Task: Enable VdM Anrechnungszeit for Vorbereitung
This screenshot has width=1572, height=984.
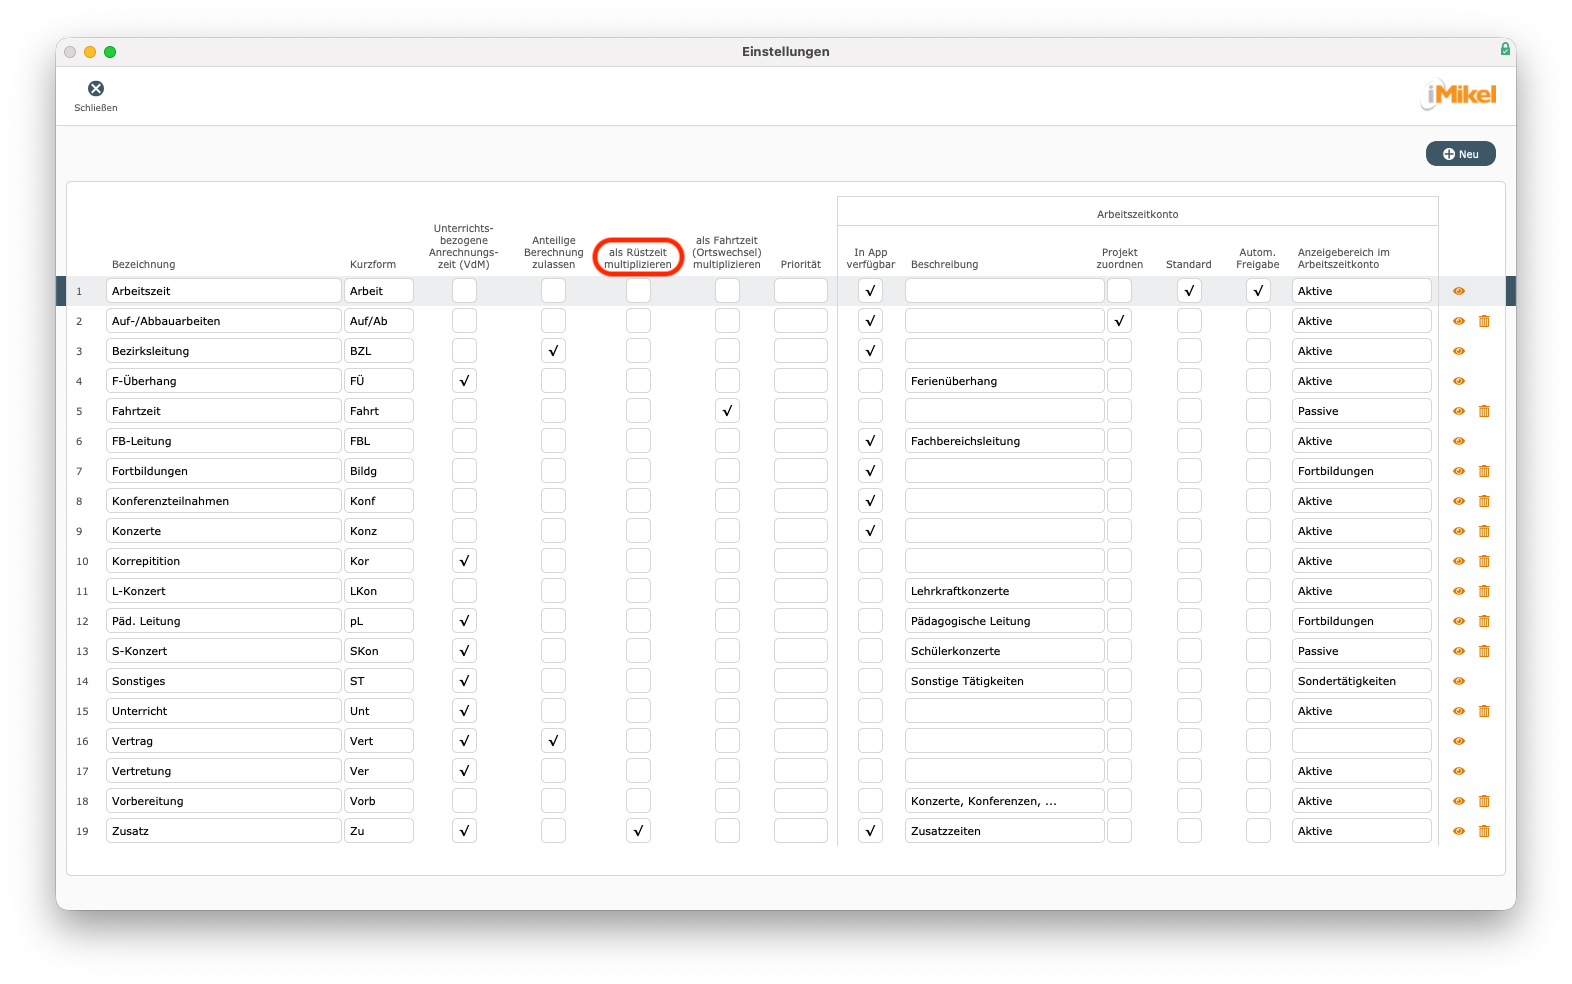Action: (x=464, y=801)
